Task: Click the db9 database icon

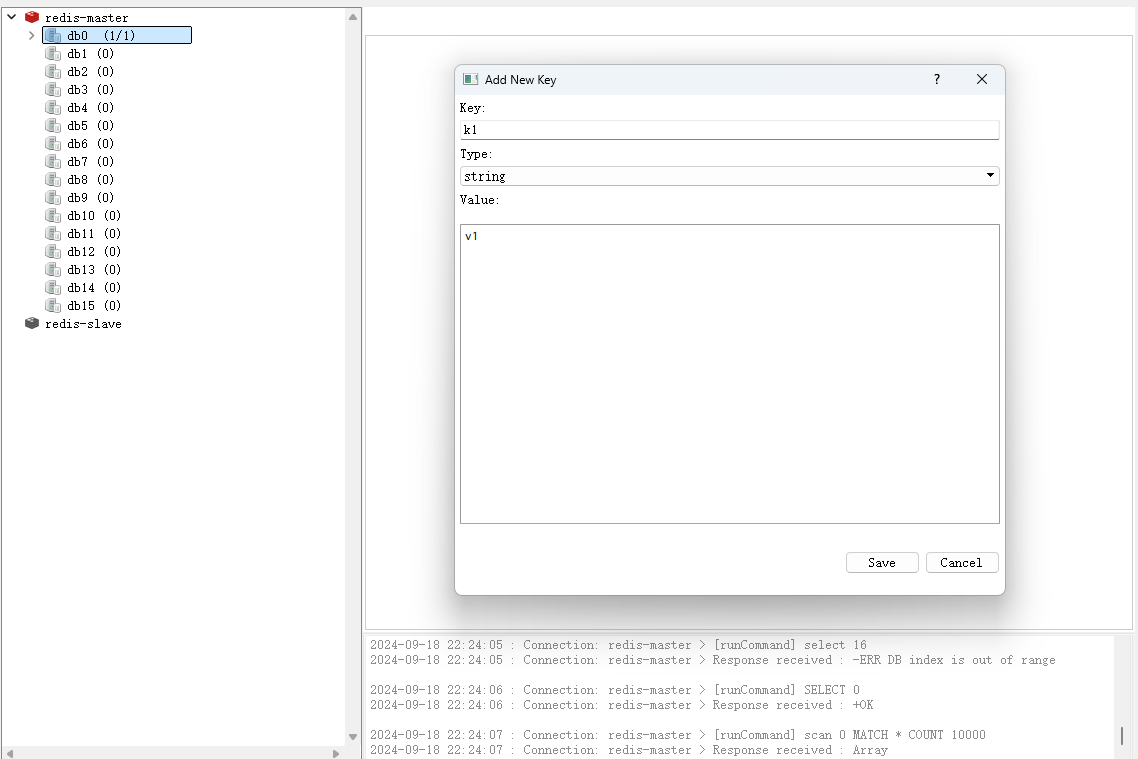Action: [x=53, y=197]
